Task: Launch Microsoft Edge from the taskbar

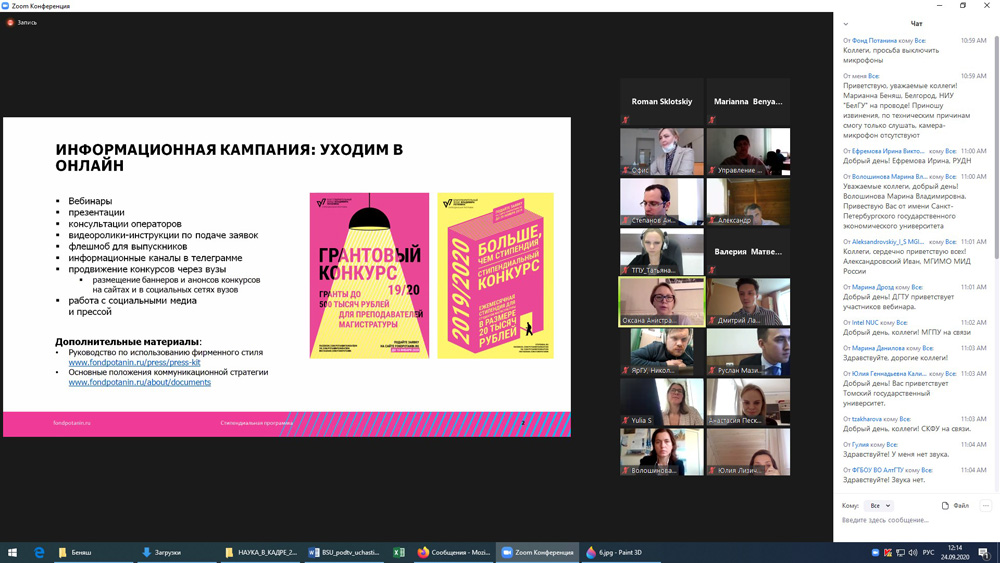Action: click(40, 552)
